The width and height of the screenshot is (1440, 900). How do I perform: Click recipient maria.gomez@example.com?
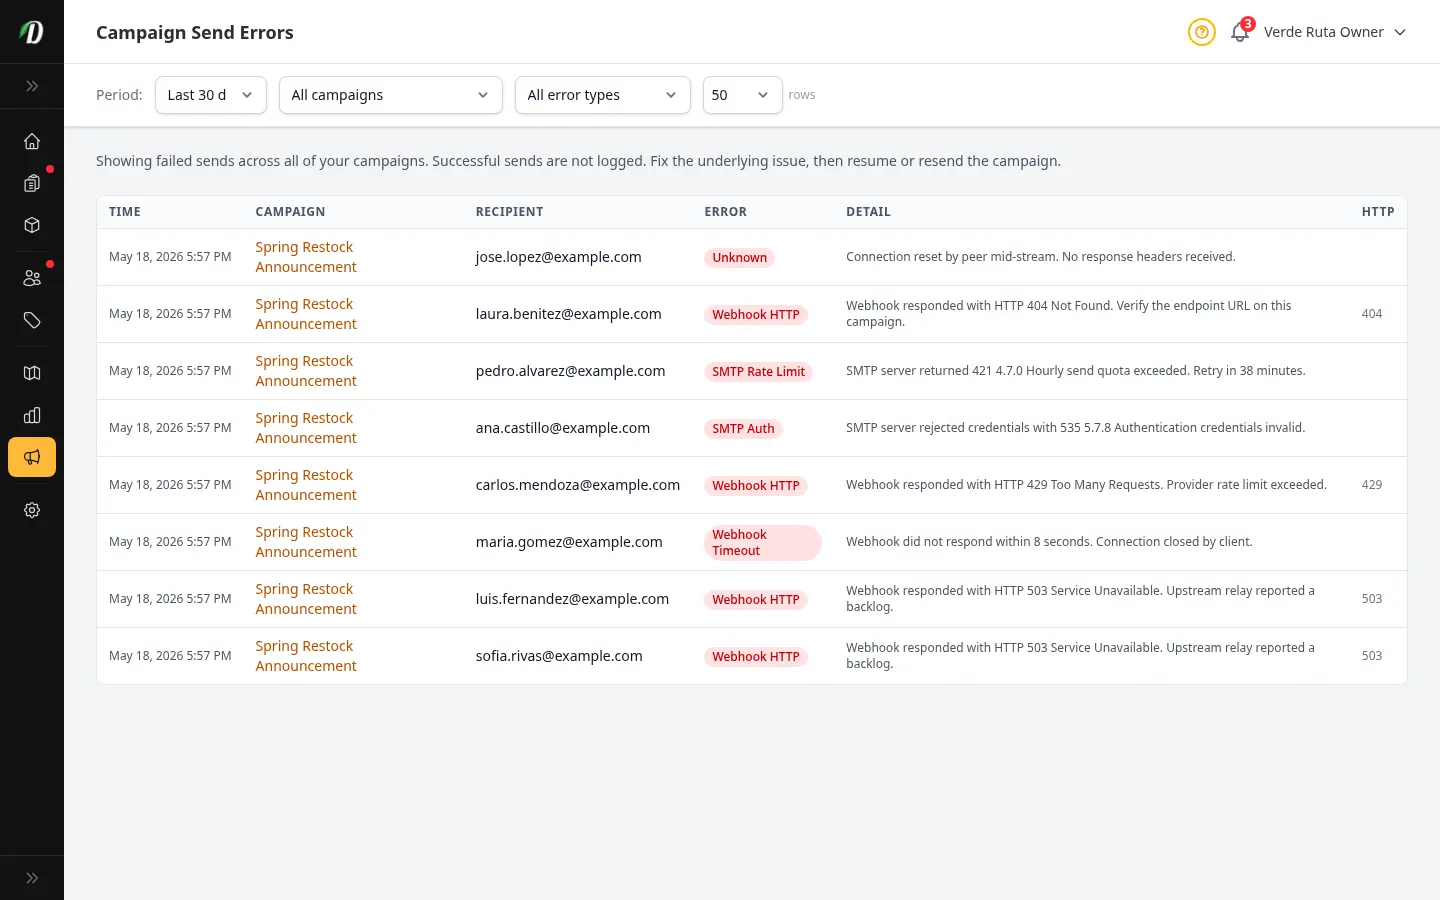point(569,542)
